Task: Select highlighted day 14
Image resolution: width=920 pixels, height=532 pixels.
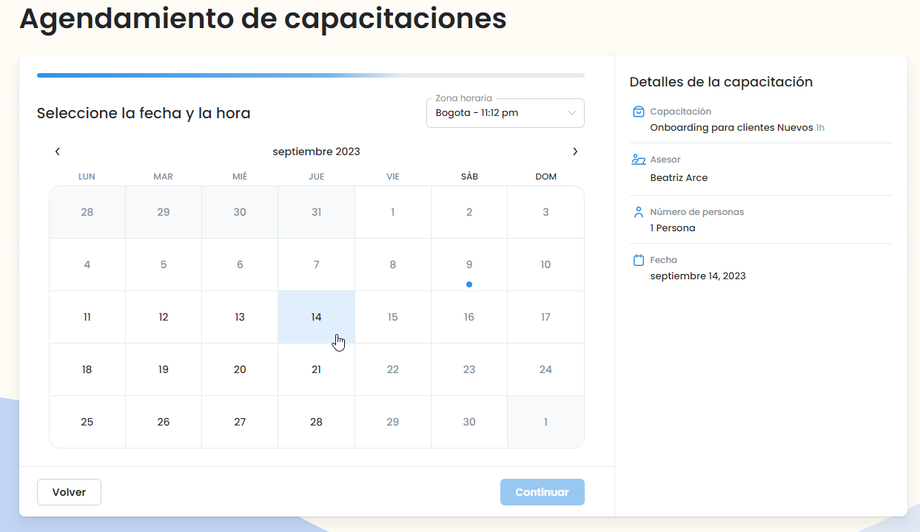Action: [x=316, y=317]
